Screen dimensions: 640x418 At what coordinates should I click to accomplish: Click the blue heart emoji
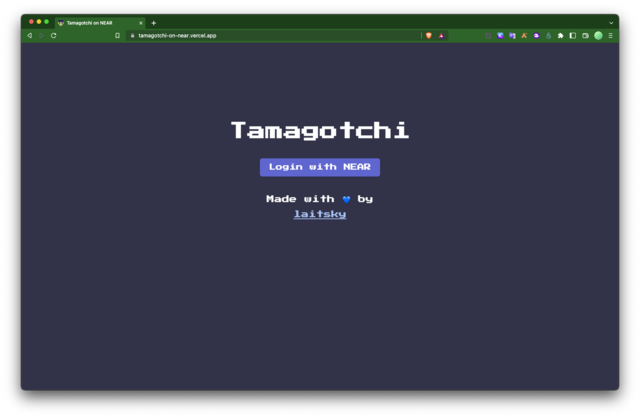click(346, 199)
